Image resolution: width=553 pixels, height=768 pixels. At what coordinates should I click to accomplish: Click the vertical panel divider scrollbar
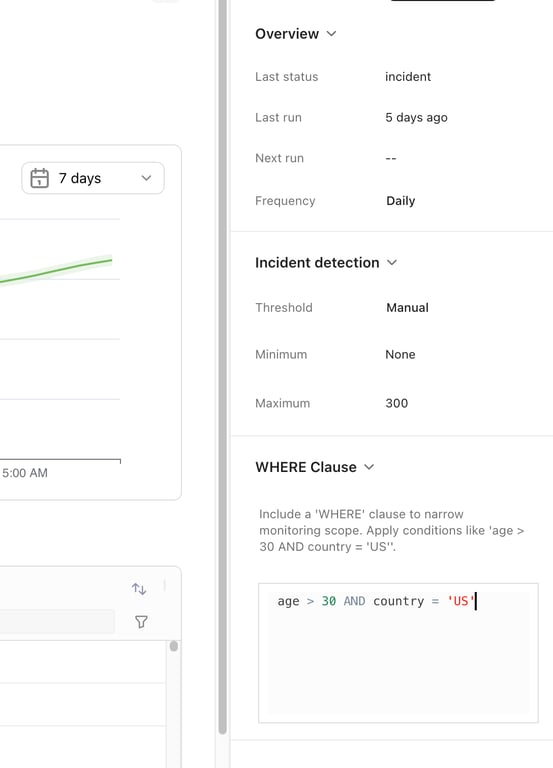click(222, 367)
